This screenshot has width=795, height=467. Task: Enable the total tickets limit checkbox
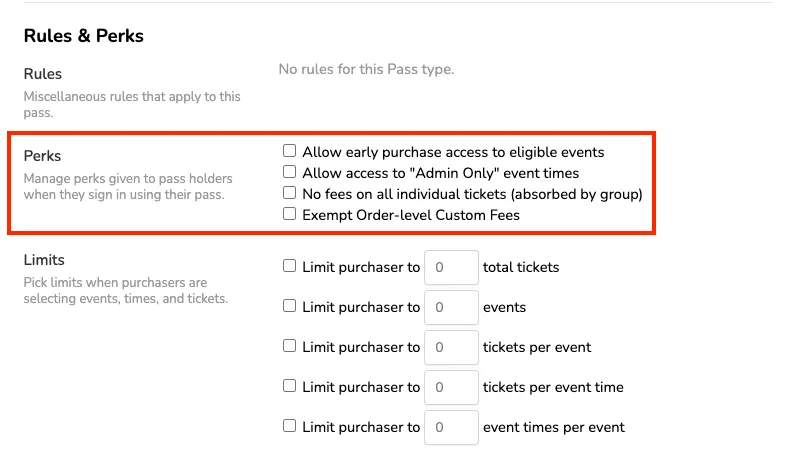(290, 266)
